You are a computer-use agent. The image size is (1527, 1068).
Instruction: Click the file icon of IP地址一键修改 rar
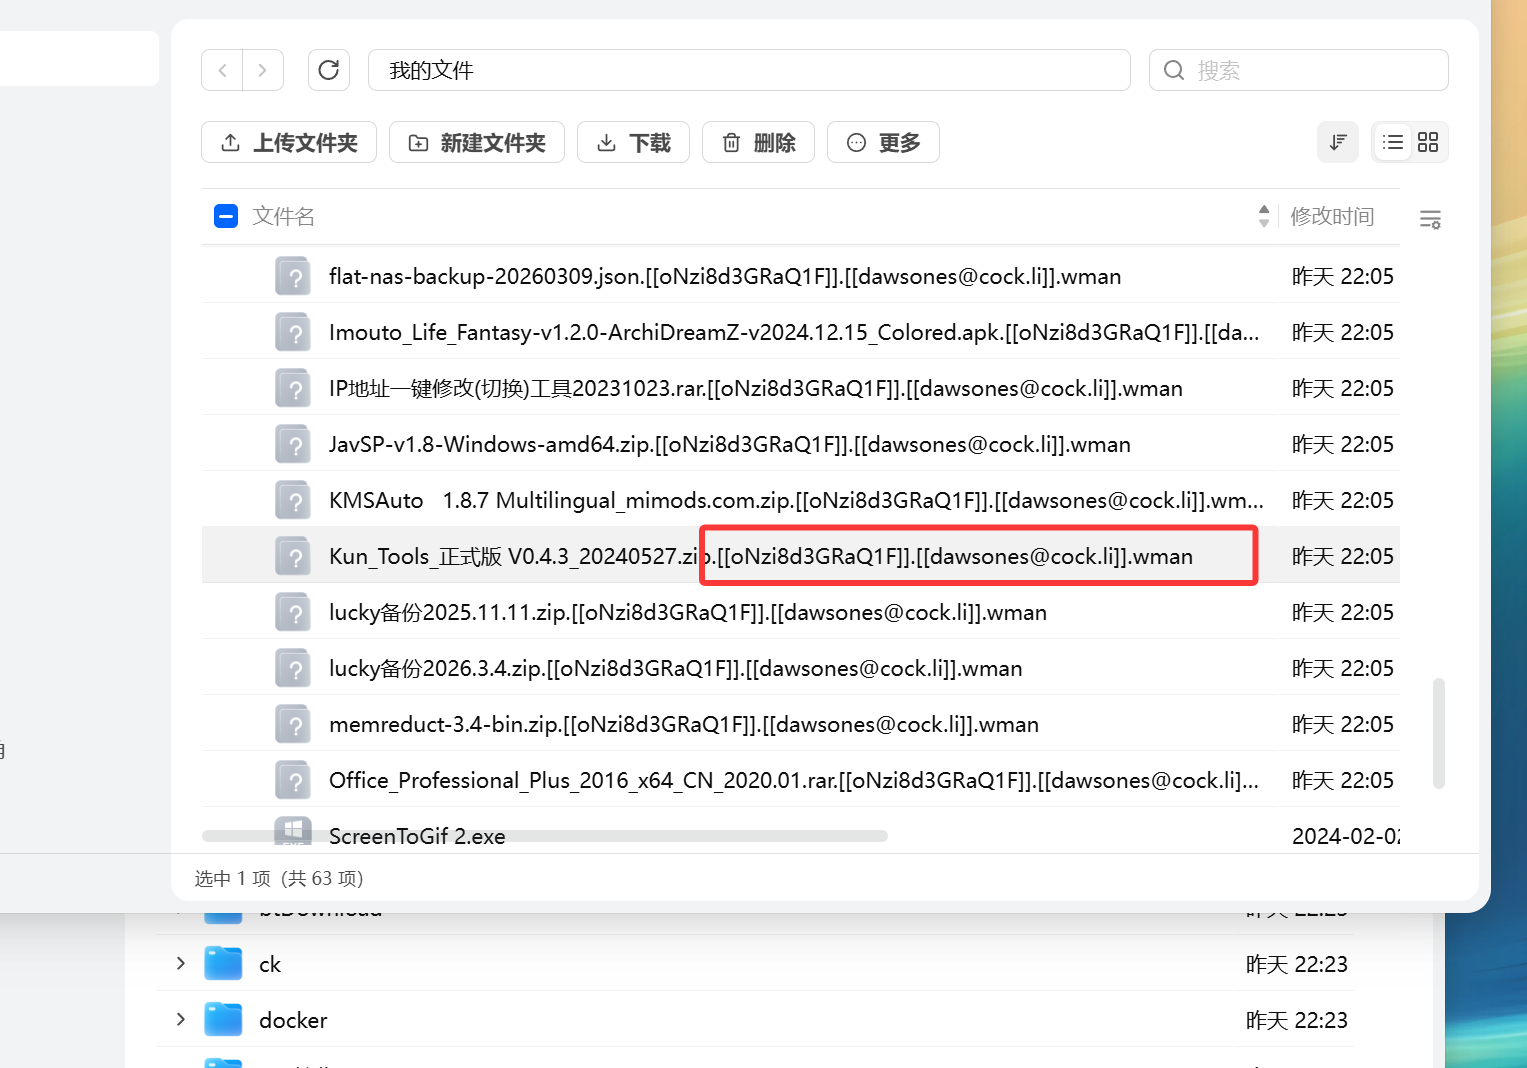[293, 388]
